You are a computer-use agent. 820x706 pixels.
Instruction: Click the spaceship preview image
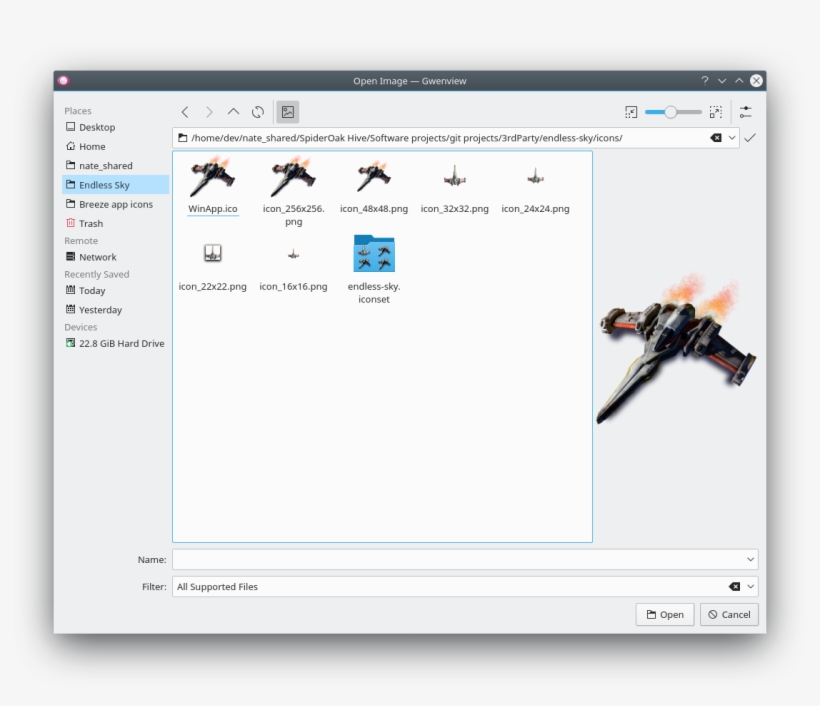tap(676, 349)
